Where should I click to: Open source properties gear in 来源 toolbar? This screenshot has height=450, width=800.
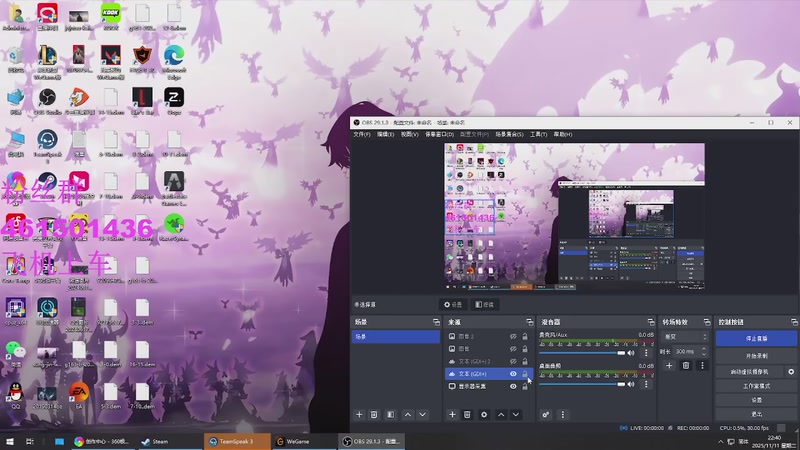point(484,415)
